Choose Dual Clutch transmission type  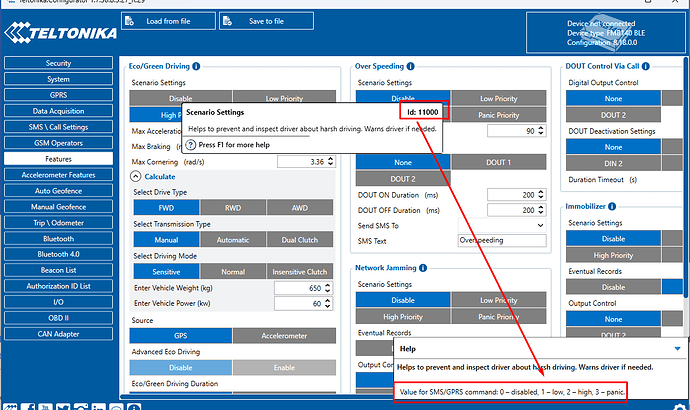coord(300,240)
